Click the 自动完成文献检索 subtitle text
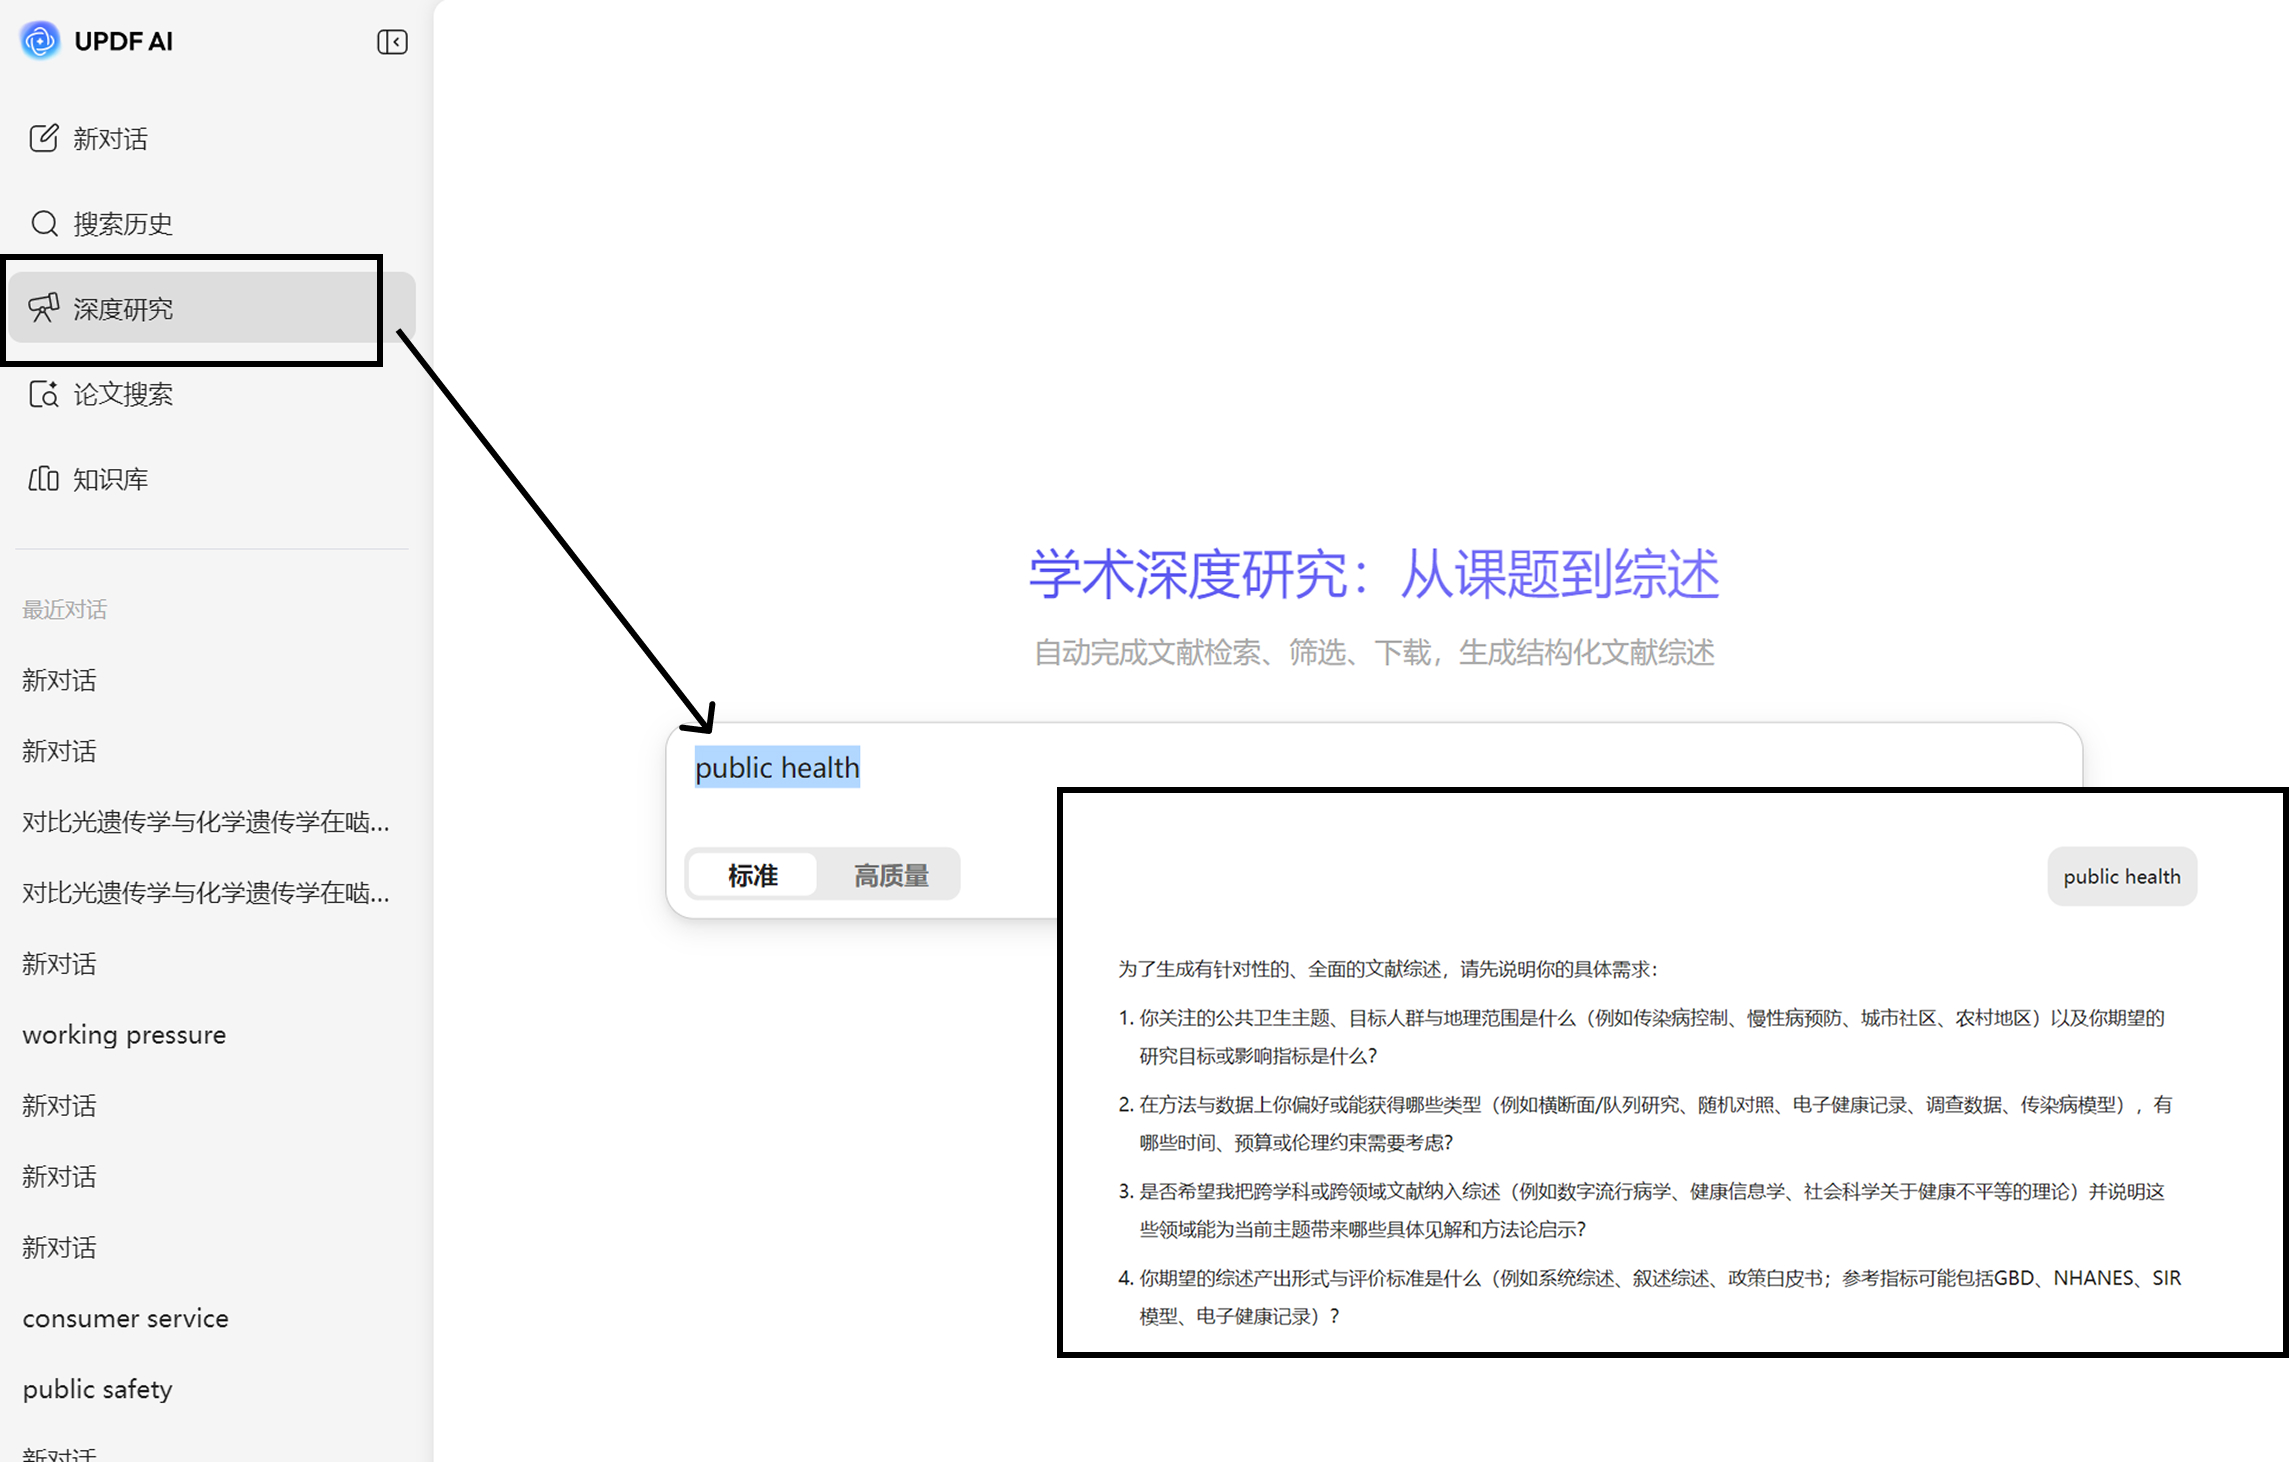2289x1462 pixels. (1374, 653)
